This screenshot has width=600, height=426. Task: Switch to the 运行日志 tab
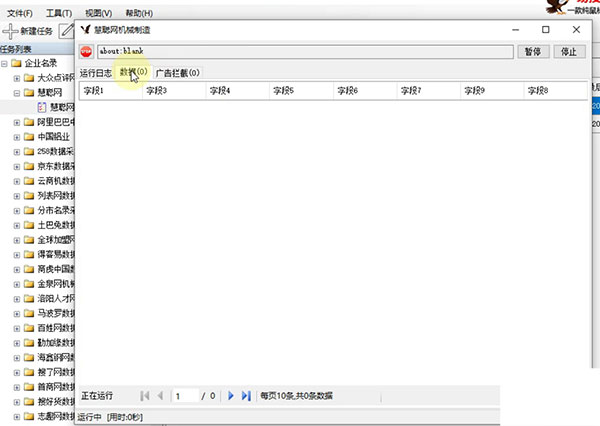pos(96,73)
